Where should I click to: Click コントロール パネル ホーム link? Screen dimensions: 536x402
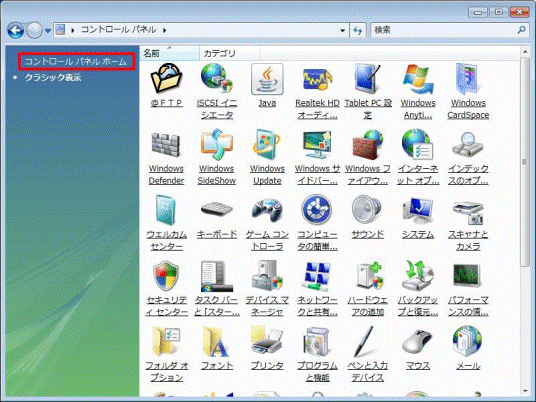click(76, 62)
